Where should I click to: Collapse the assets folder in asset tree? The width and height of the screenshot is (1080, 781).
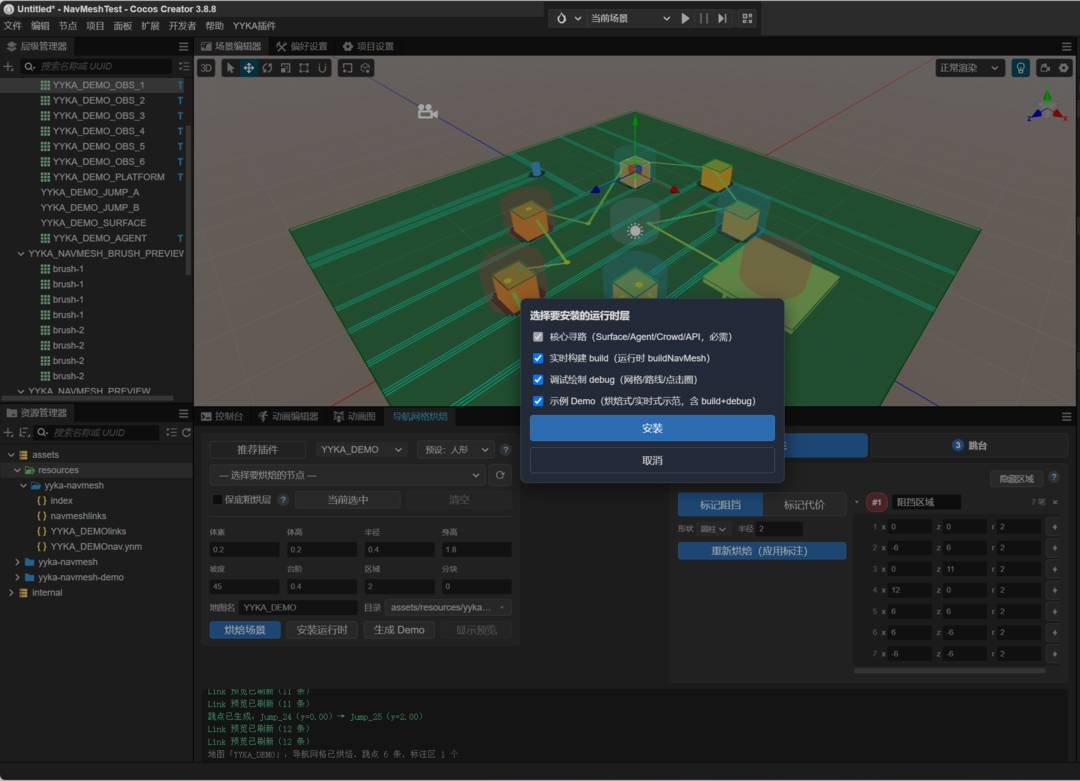(x=11, y=455)
